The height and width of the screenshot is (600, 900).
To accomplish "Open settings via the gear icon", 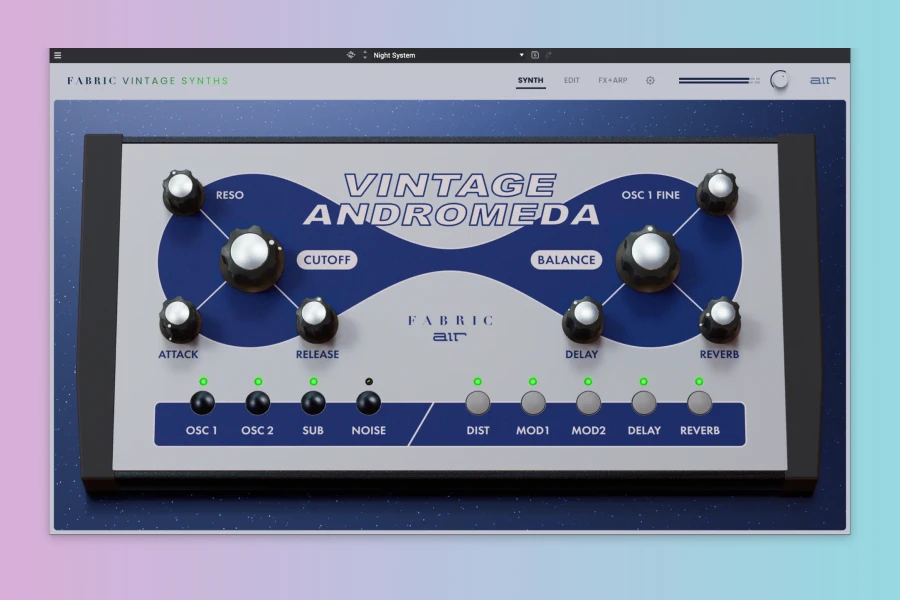I will tap(650, 80).
